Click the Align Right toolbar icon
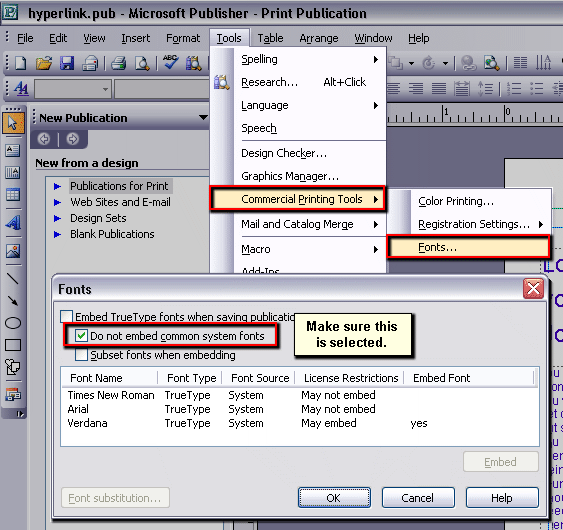Image resolution: width=563 pixels, height=530 pixels. coord(416,88)
